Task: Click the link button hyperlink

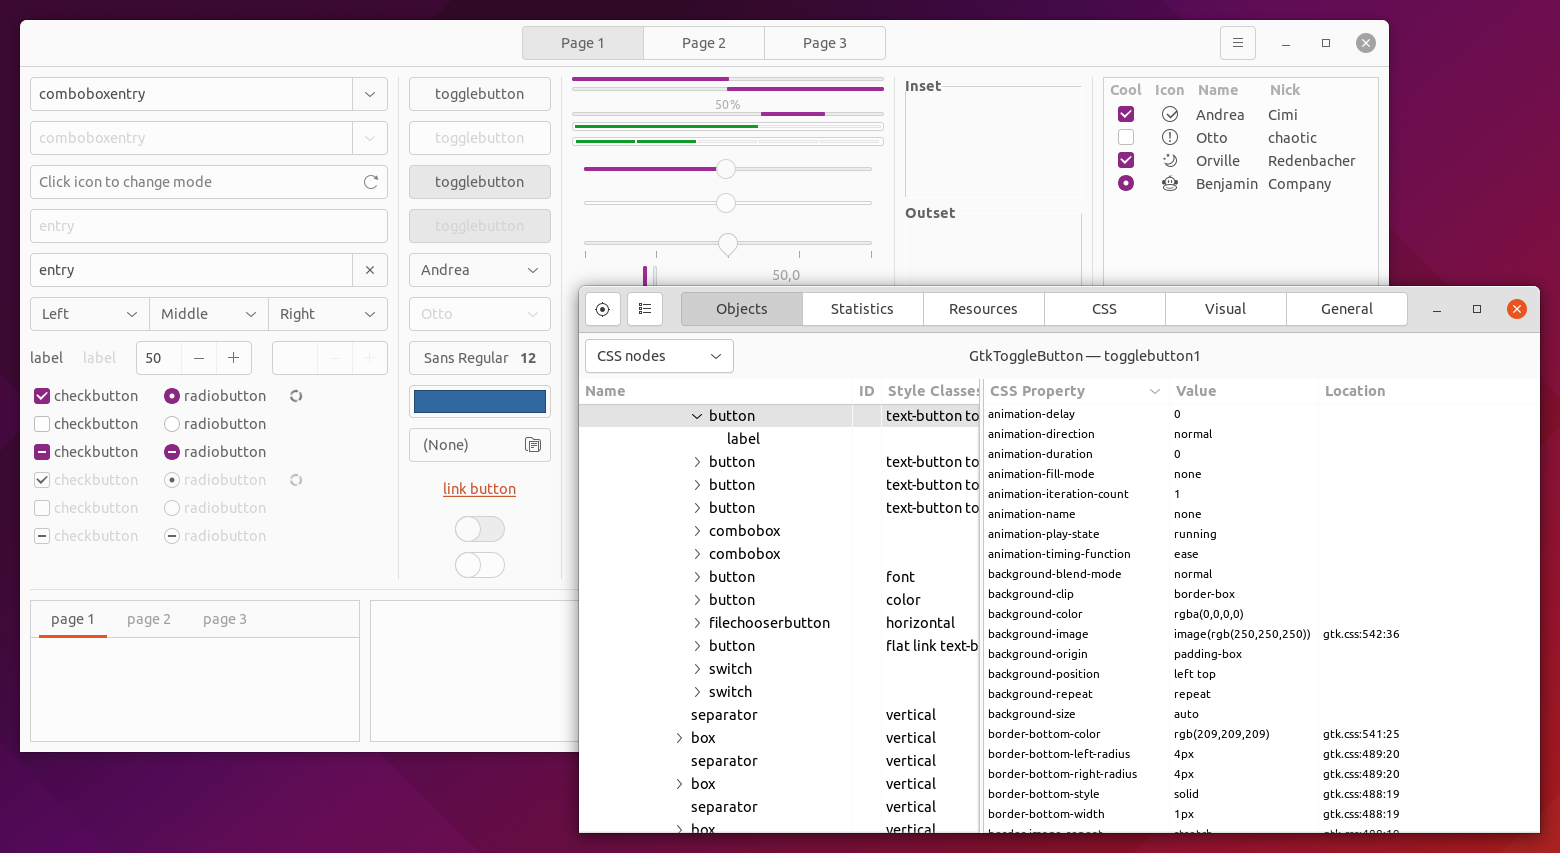Action: [479, 489]
